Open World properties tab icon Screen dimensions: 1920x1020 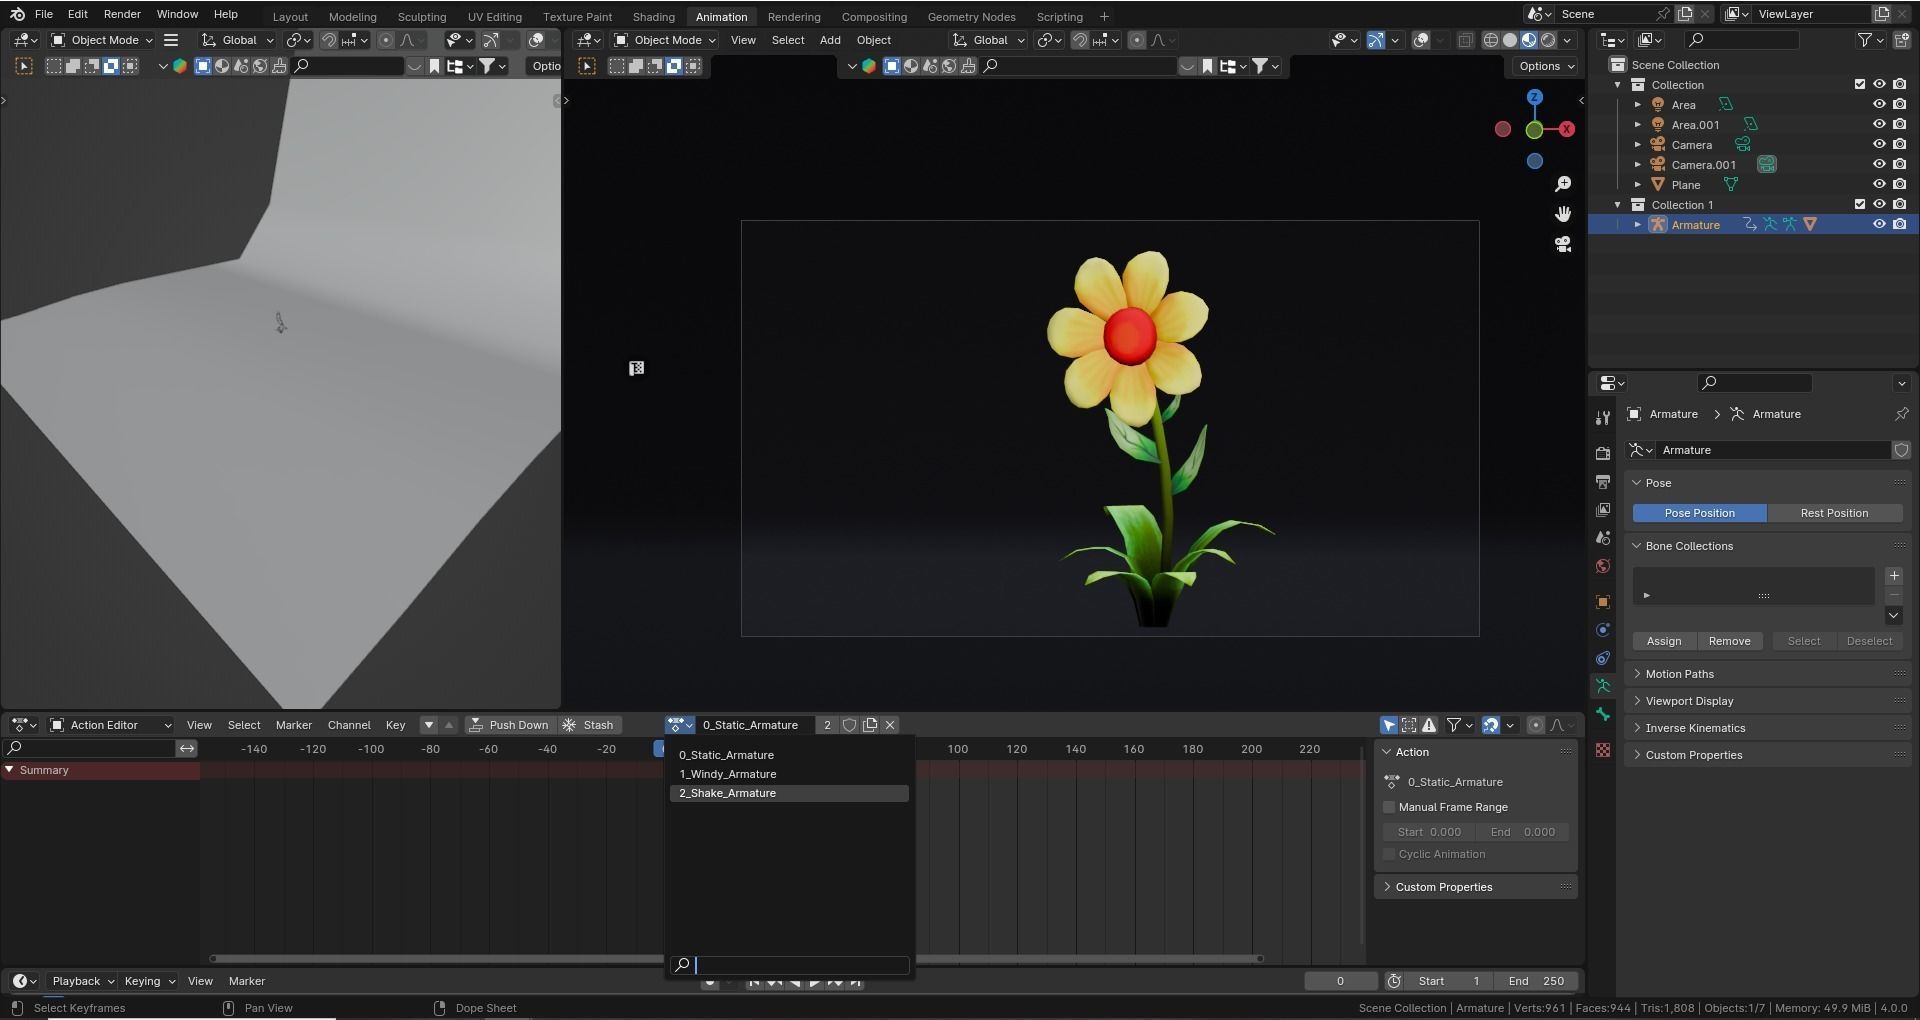point(1603,566)
